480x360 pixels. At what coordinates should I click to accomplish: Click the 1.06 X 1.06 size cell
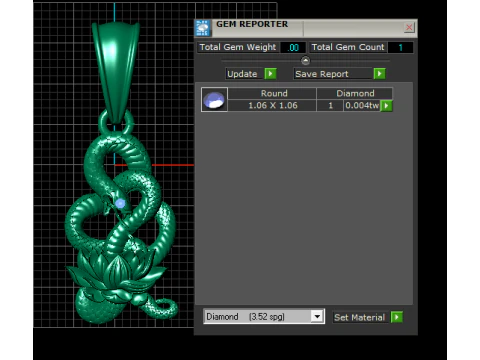pos(272,106)
